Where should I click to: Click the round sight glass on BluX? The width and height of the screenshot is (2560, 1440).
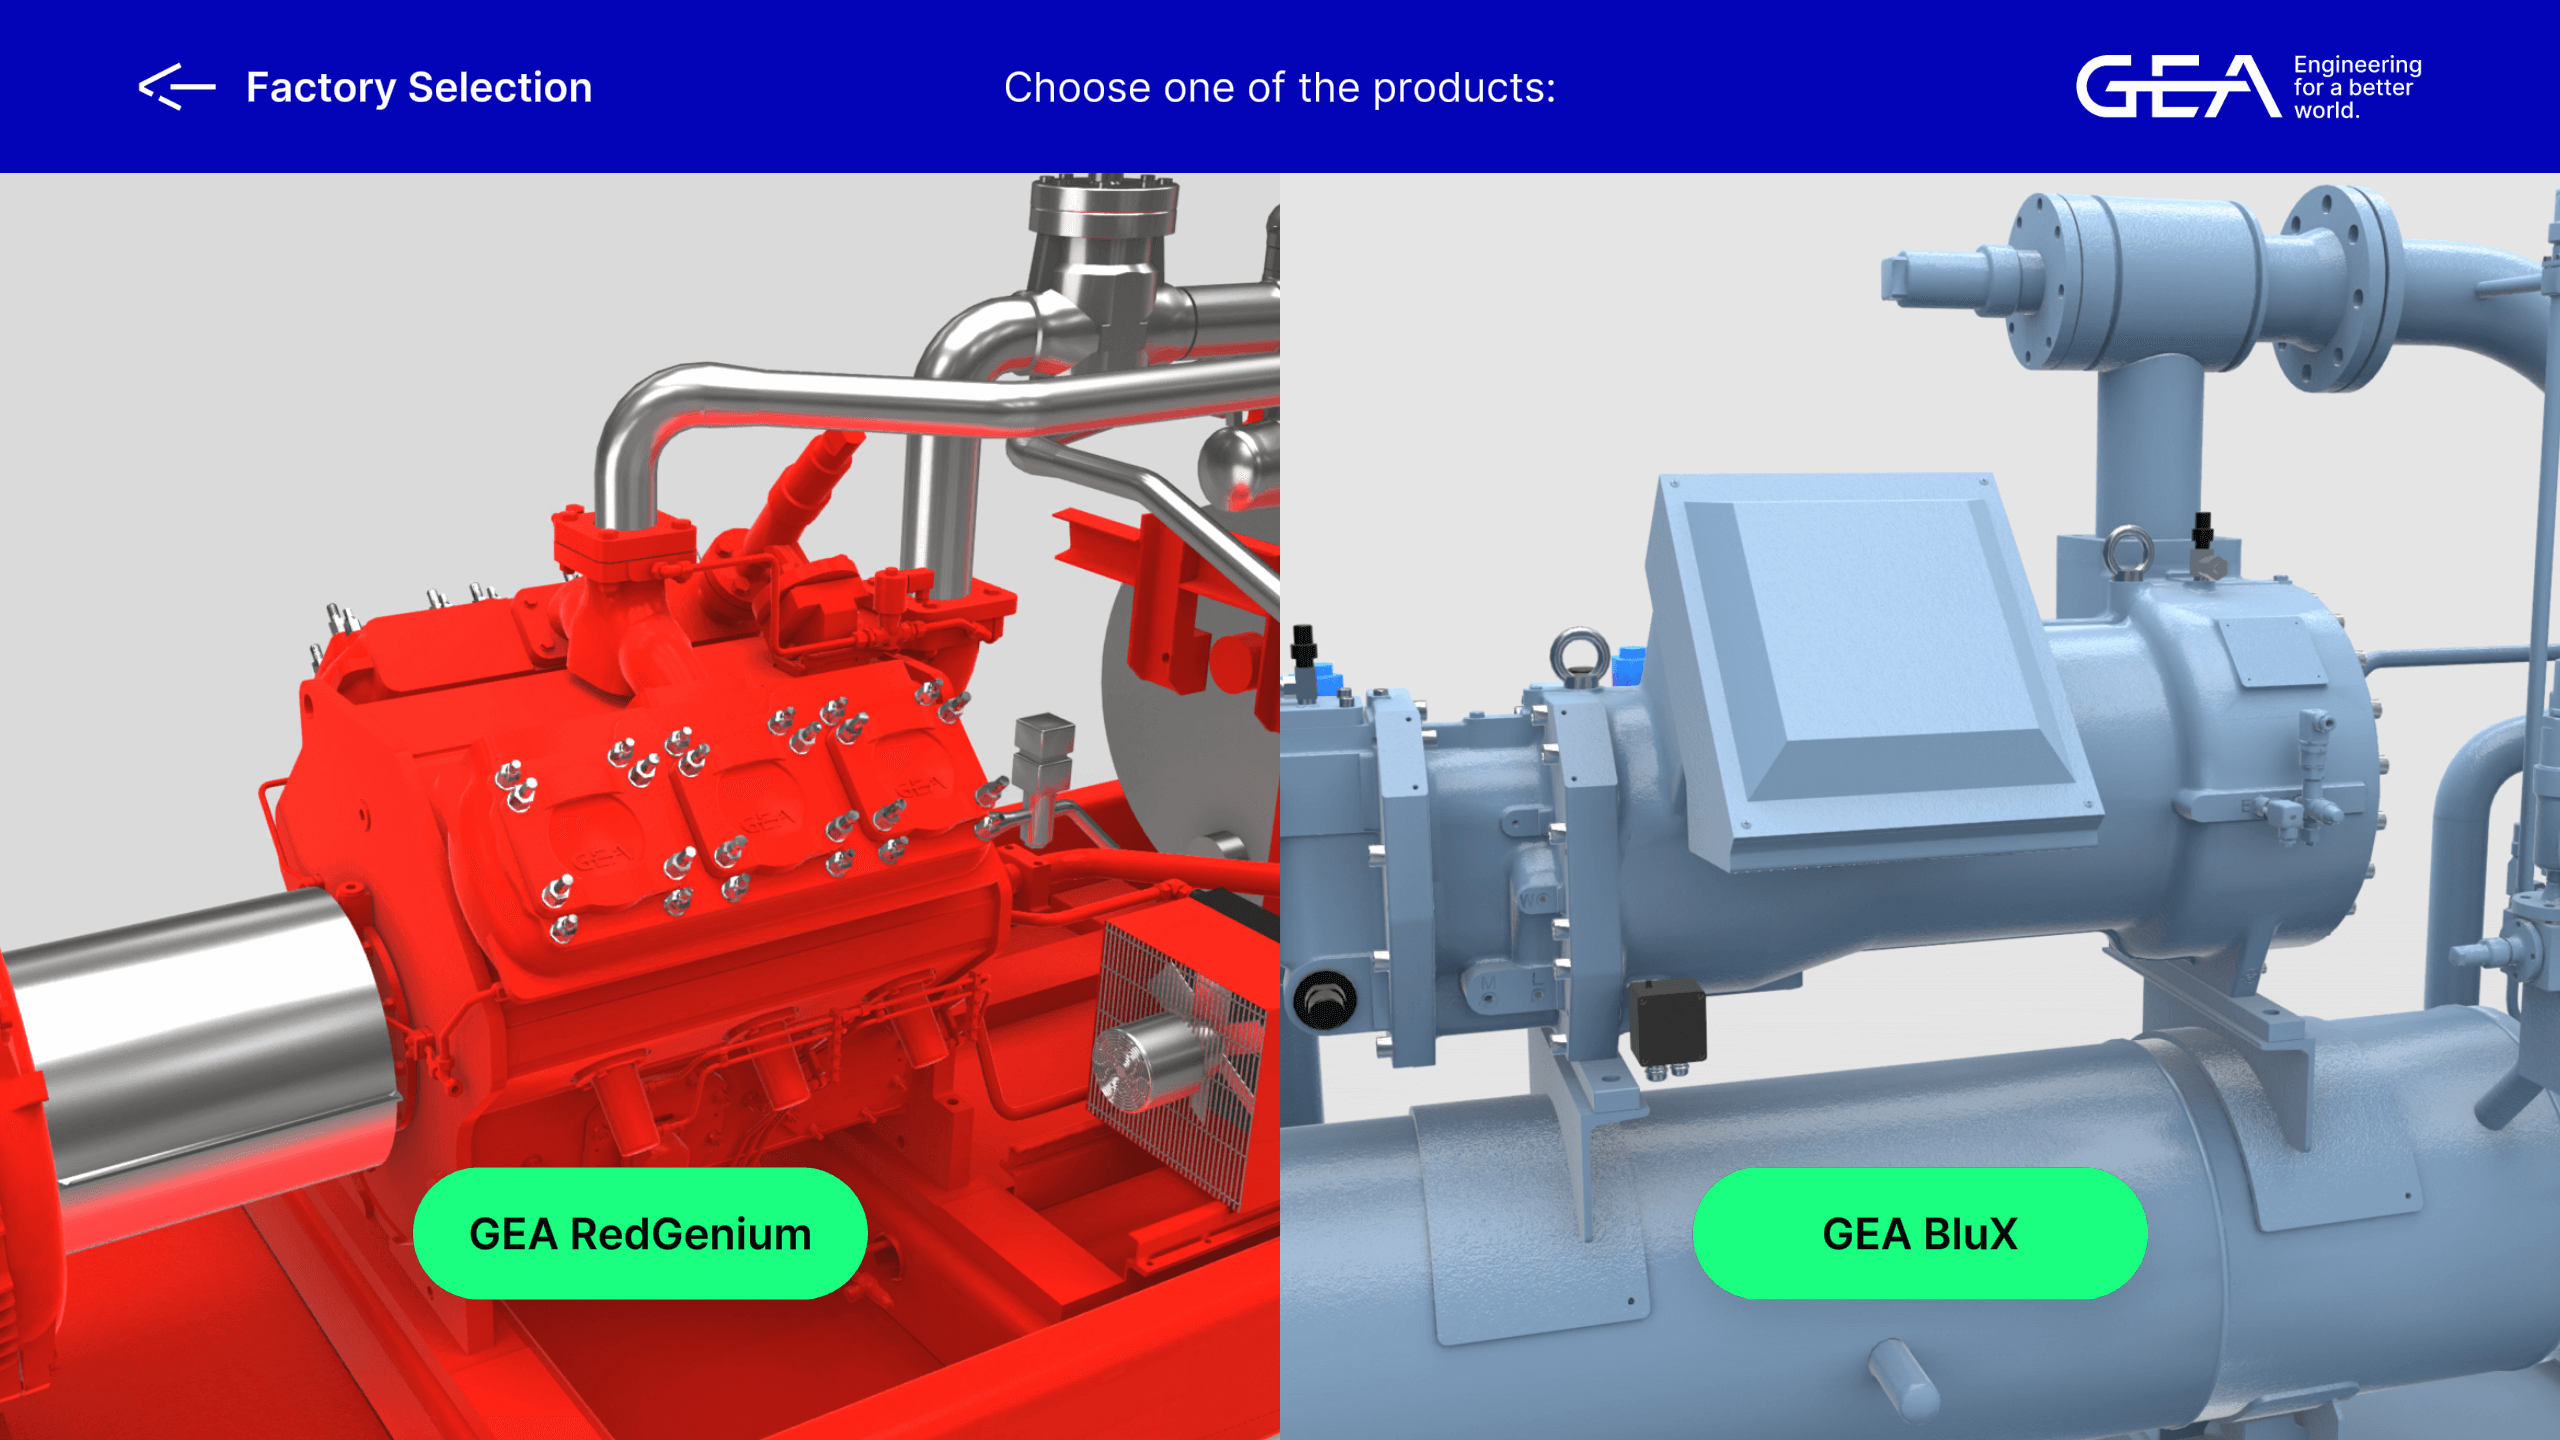click(1325, 998)
